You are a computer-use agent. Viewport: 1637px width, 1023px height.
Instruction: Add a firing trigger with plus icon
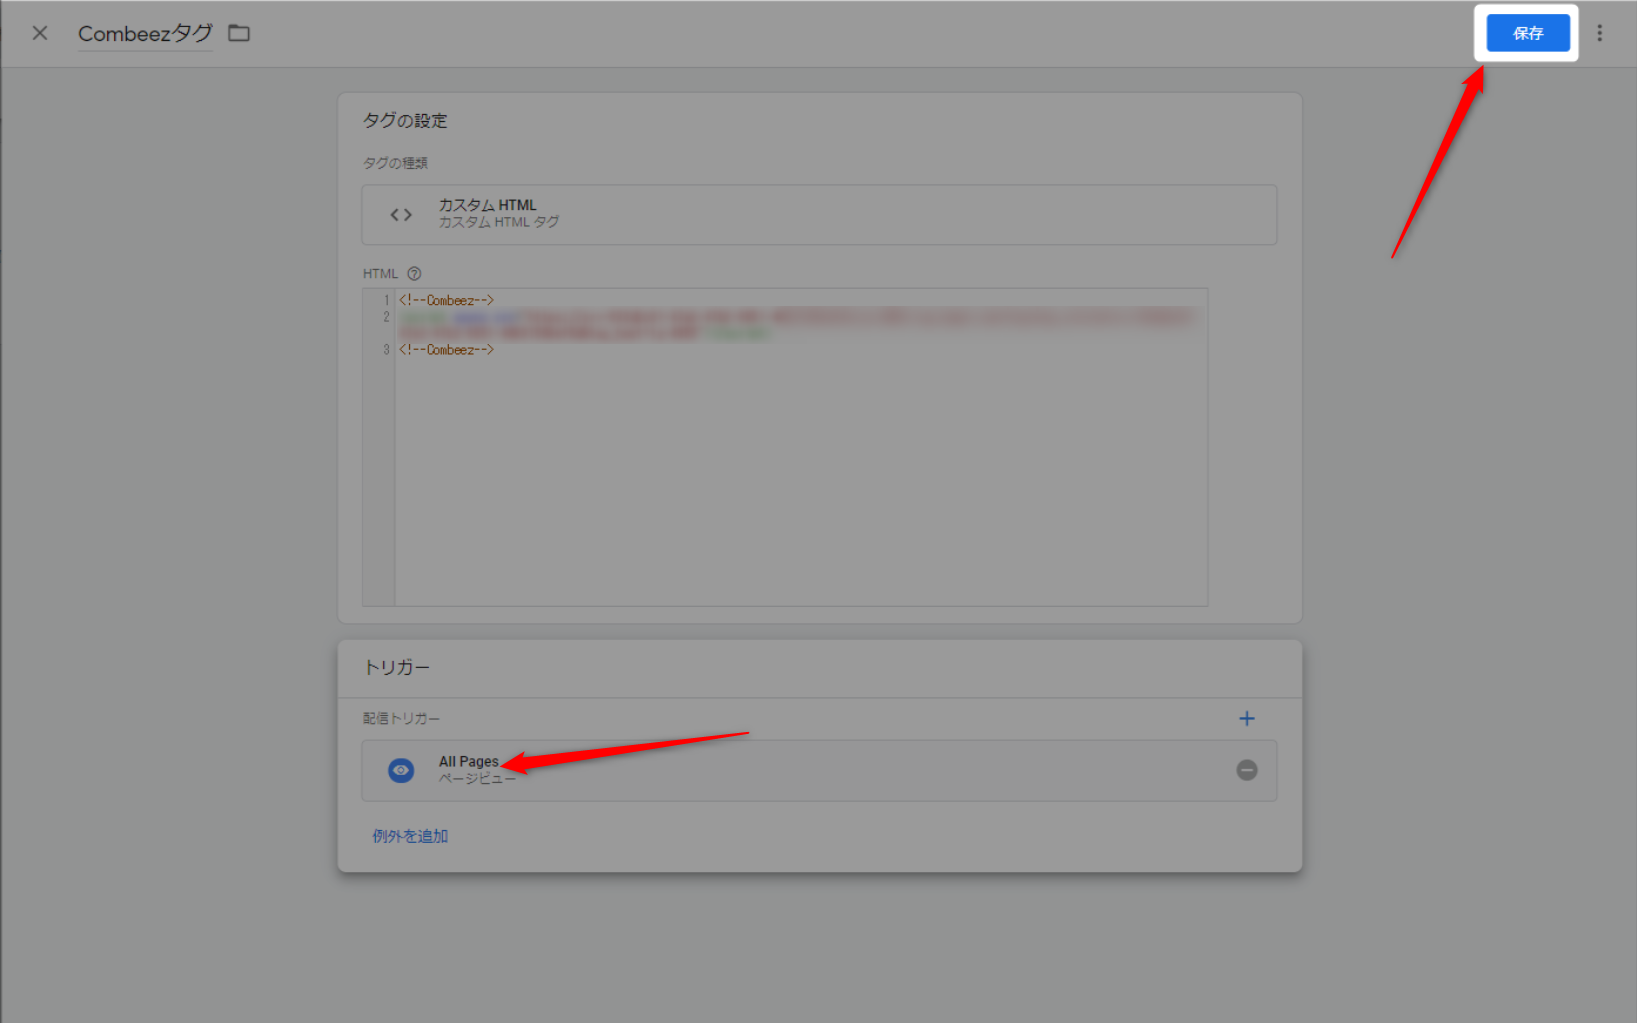1247,718
